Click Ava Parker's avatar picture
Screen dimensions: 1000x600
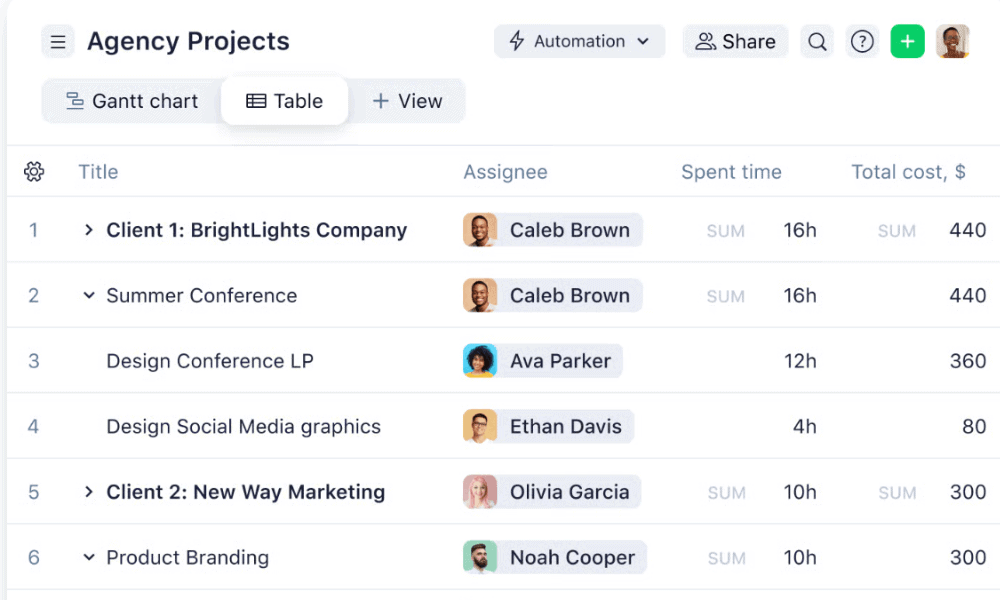[x=480, y=361]
